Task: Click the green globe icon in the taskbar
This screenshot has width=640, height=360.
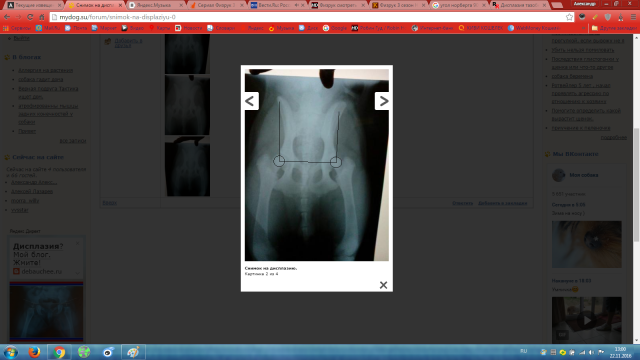Action: (x=84, y=352)
